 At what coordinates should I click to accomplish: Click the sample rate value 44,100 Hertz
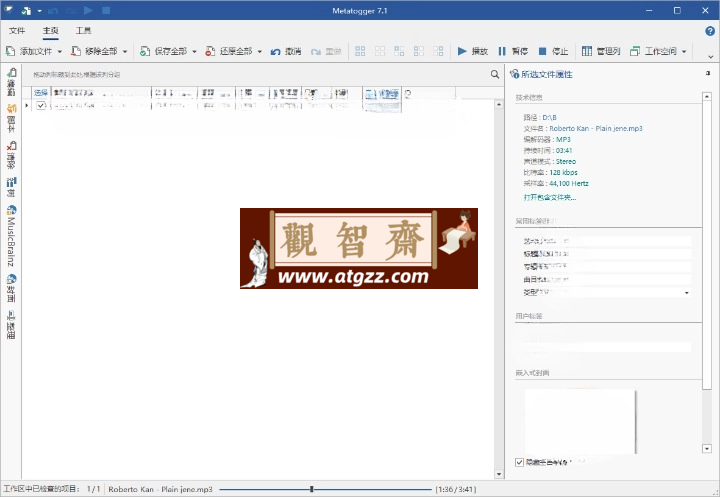(569, 184)
